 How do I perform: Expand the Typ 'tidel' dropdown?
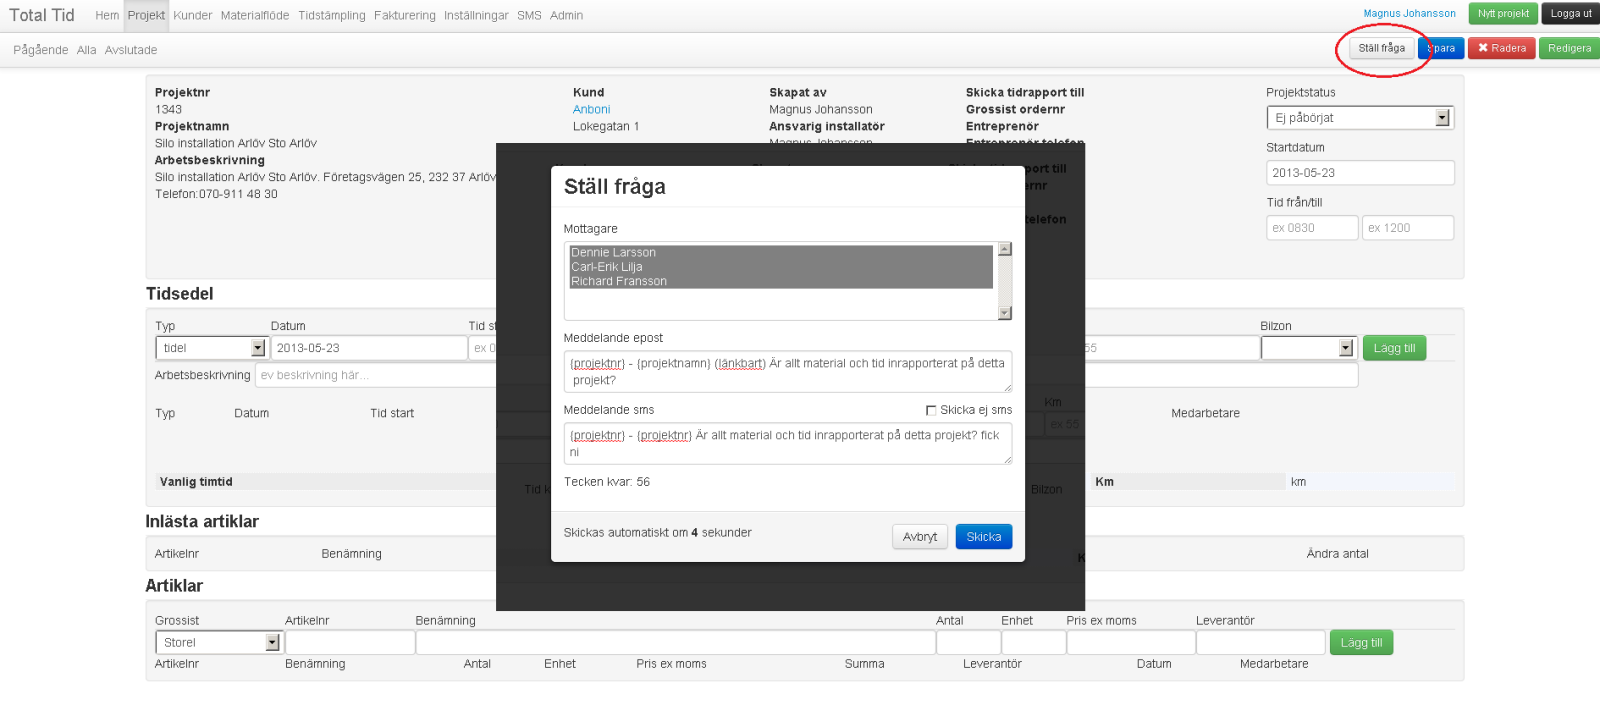click(x=211, y=348)
